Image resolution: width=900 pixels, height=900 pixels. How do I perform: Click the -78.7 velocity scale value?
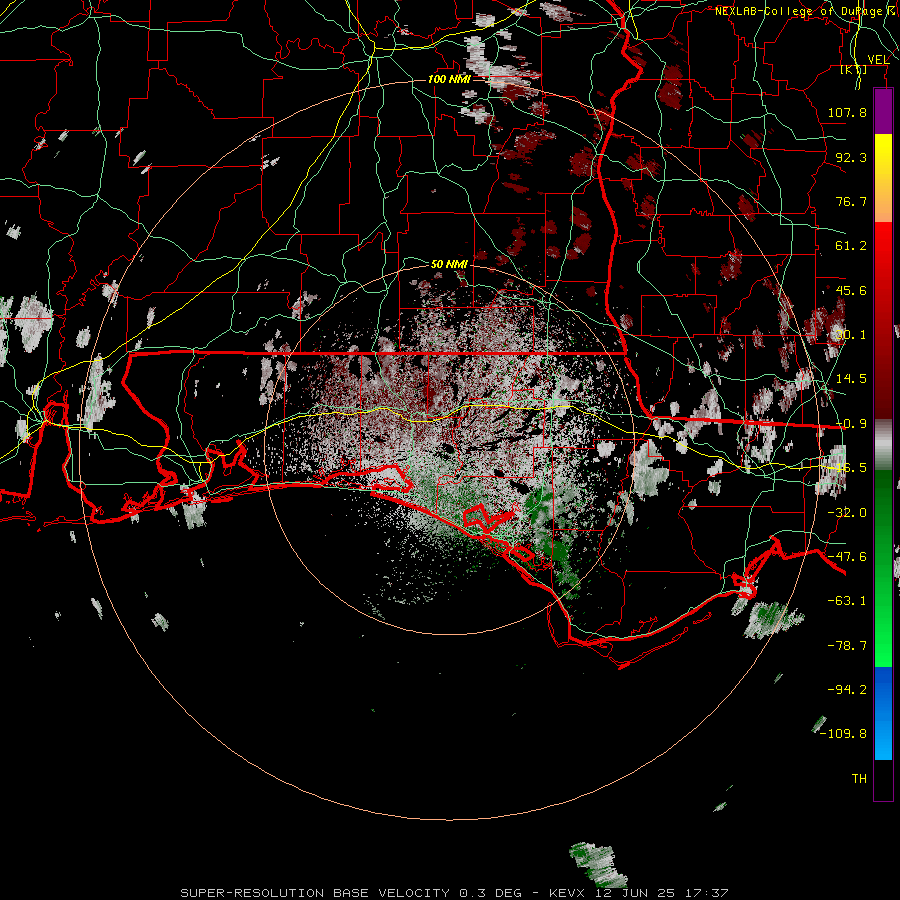tap(847, 646)
